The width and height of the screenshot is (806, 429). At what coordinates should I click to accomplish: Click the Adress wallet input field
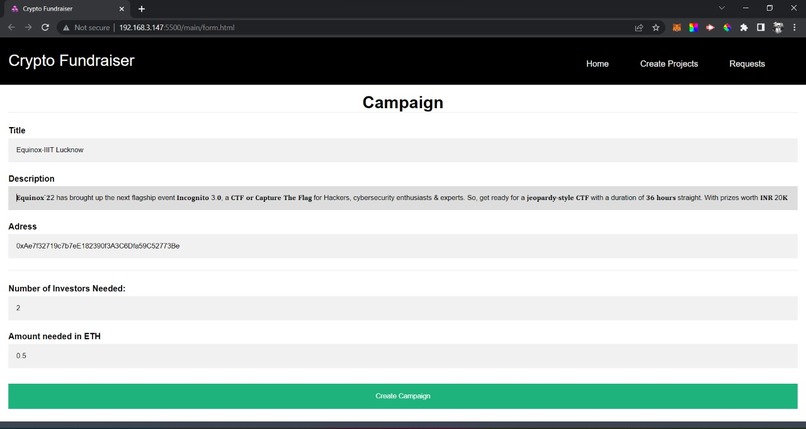[402, 246]
